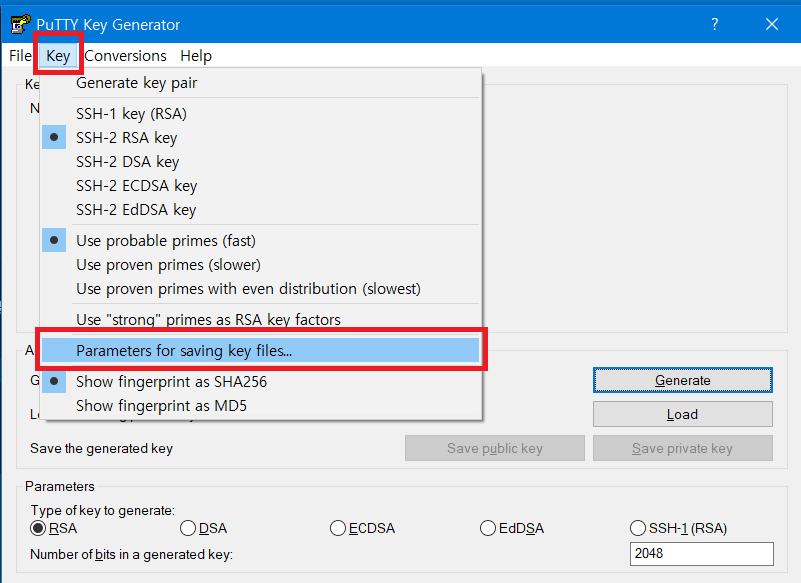Click the Save public key button

point(494,448)
